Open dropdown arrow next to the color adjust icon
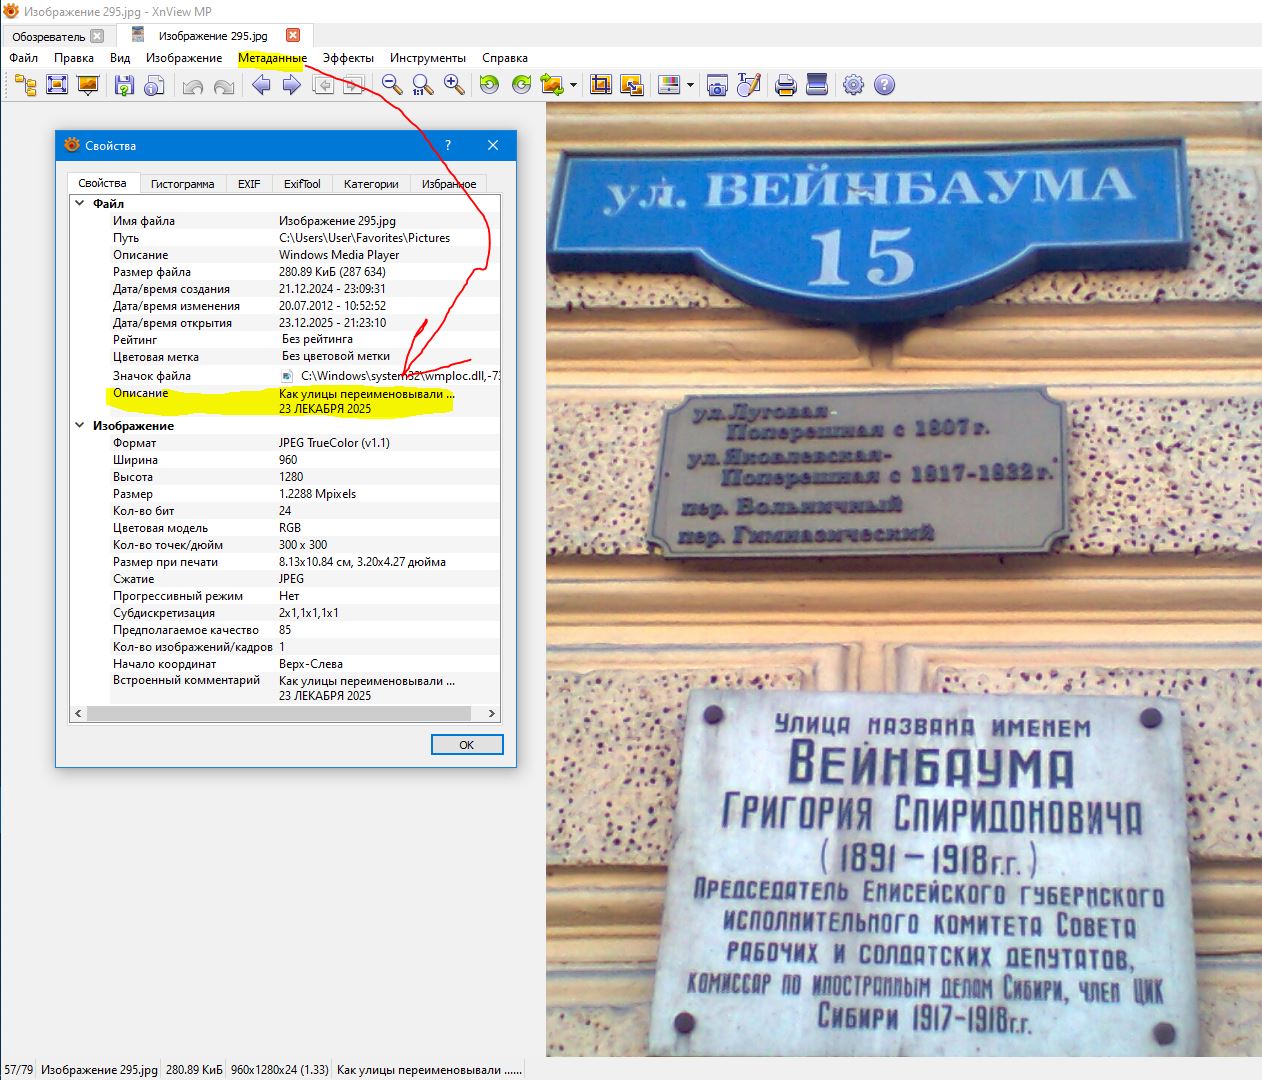The height and width of the screenshot is (1080, 1262). tap(690, 85)
